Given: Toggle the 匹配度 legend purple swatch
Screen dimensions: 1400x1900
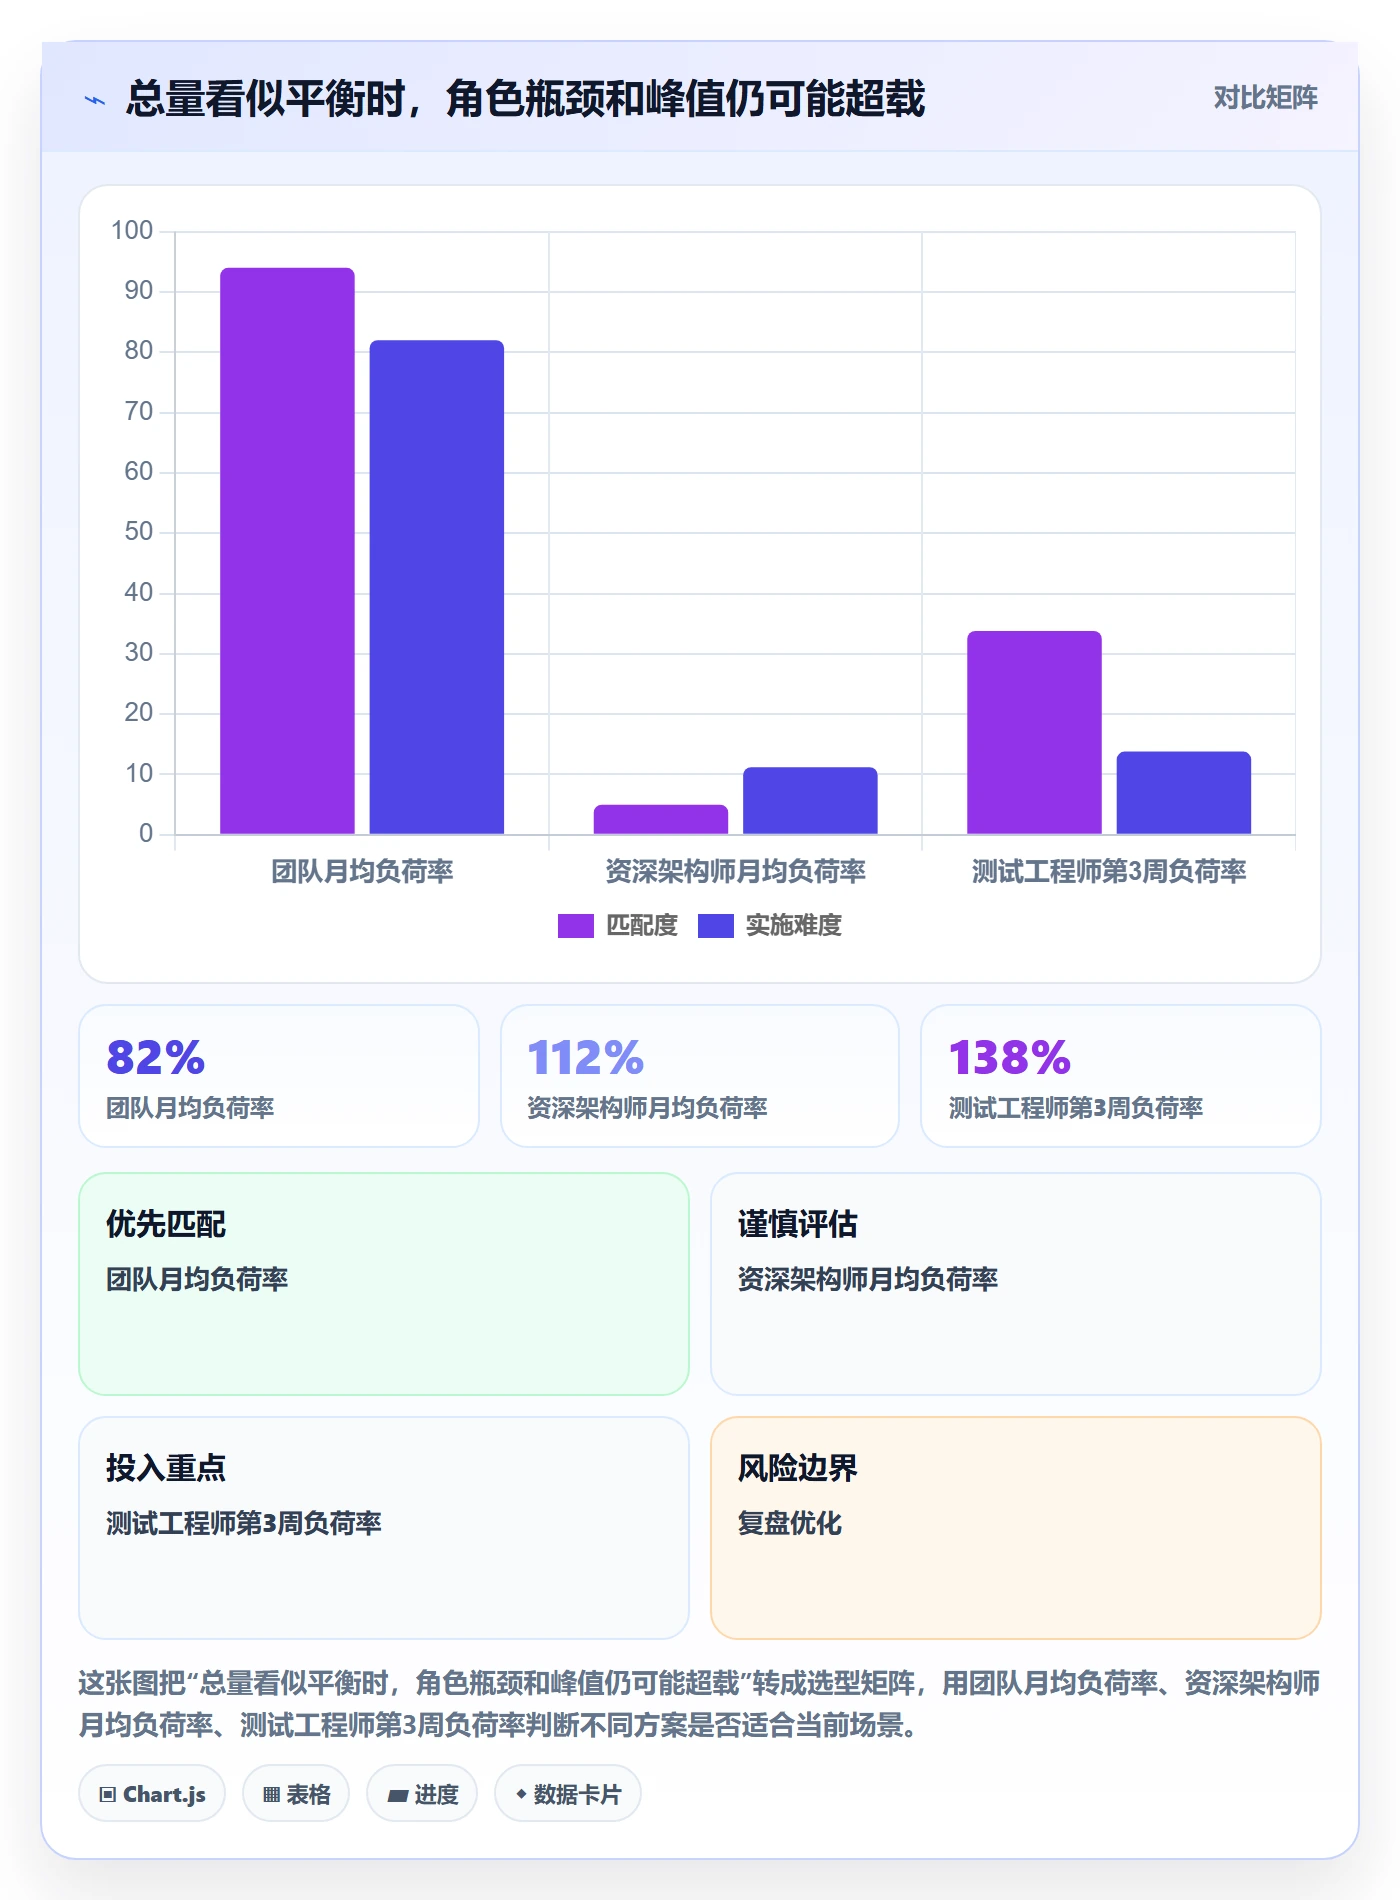Looking at the screenshot, I should pos(575,926).
